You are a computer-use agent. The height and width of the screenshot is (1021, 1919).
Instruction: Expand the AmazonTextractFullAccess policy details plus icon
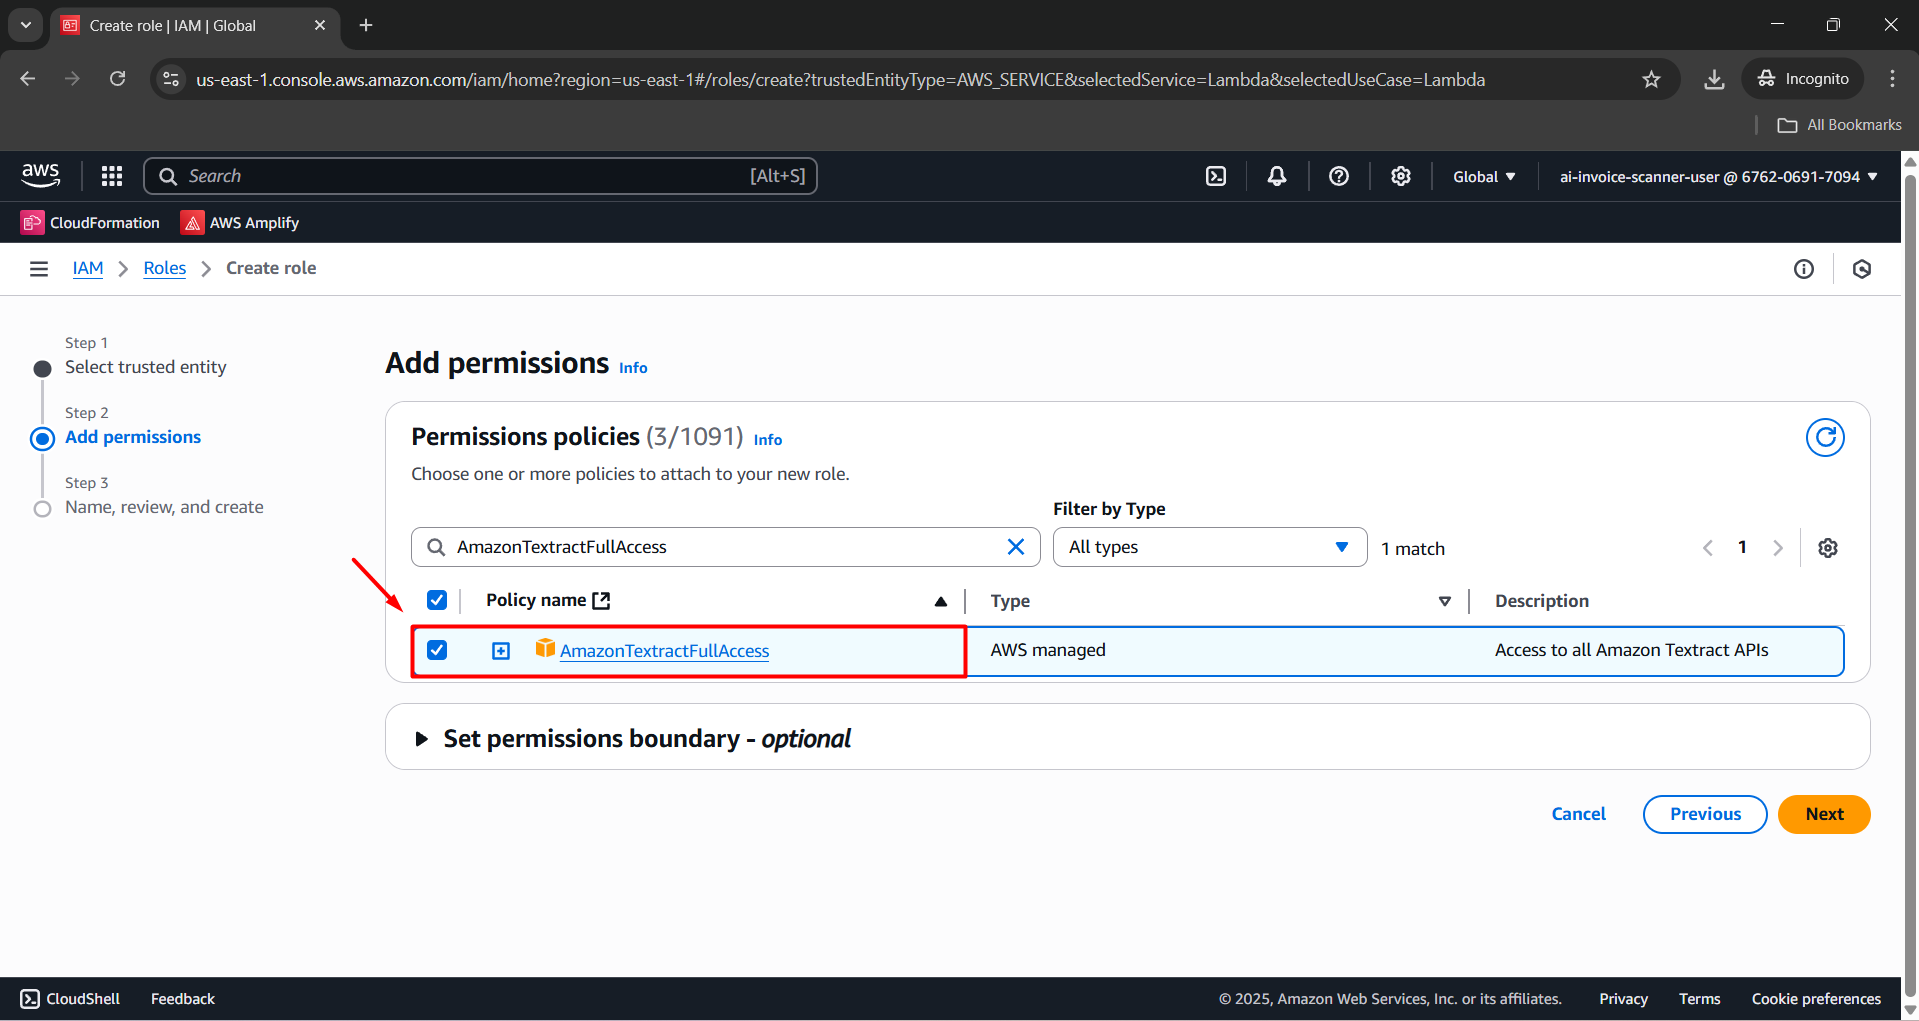click(500, 650)
